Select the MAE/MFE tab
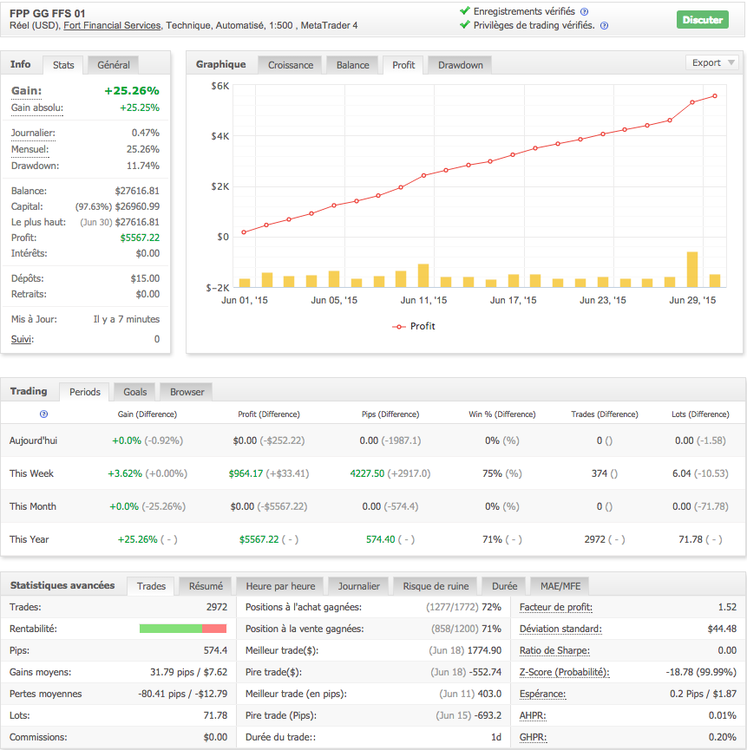747x750 pixels. pyautogui.click(x=560, y=586)
